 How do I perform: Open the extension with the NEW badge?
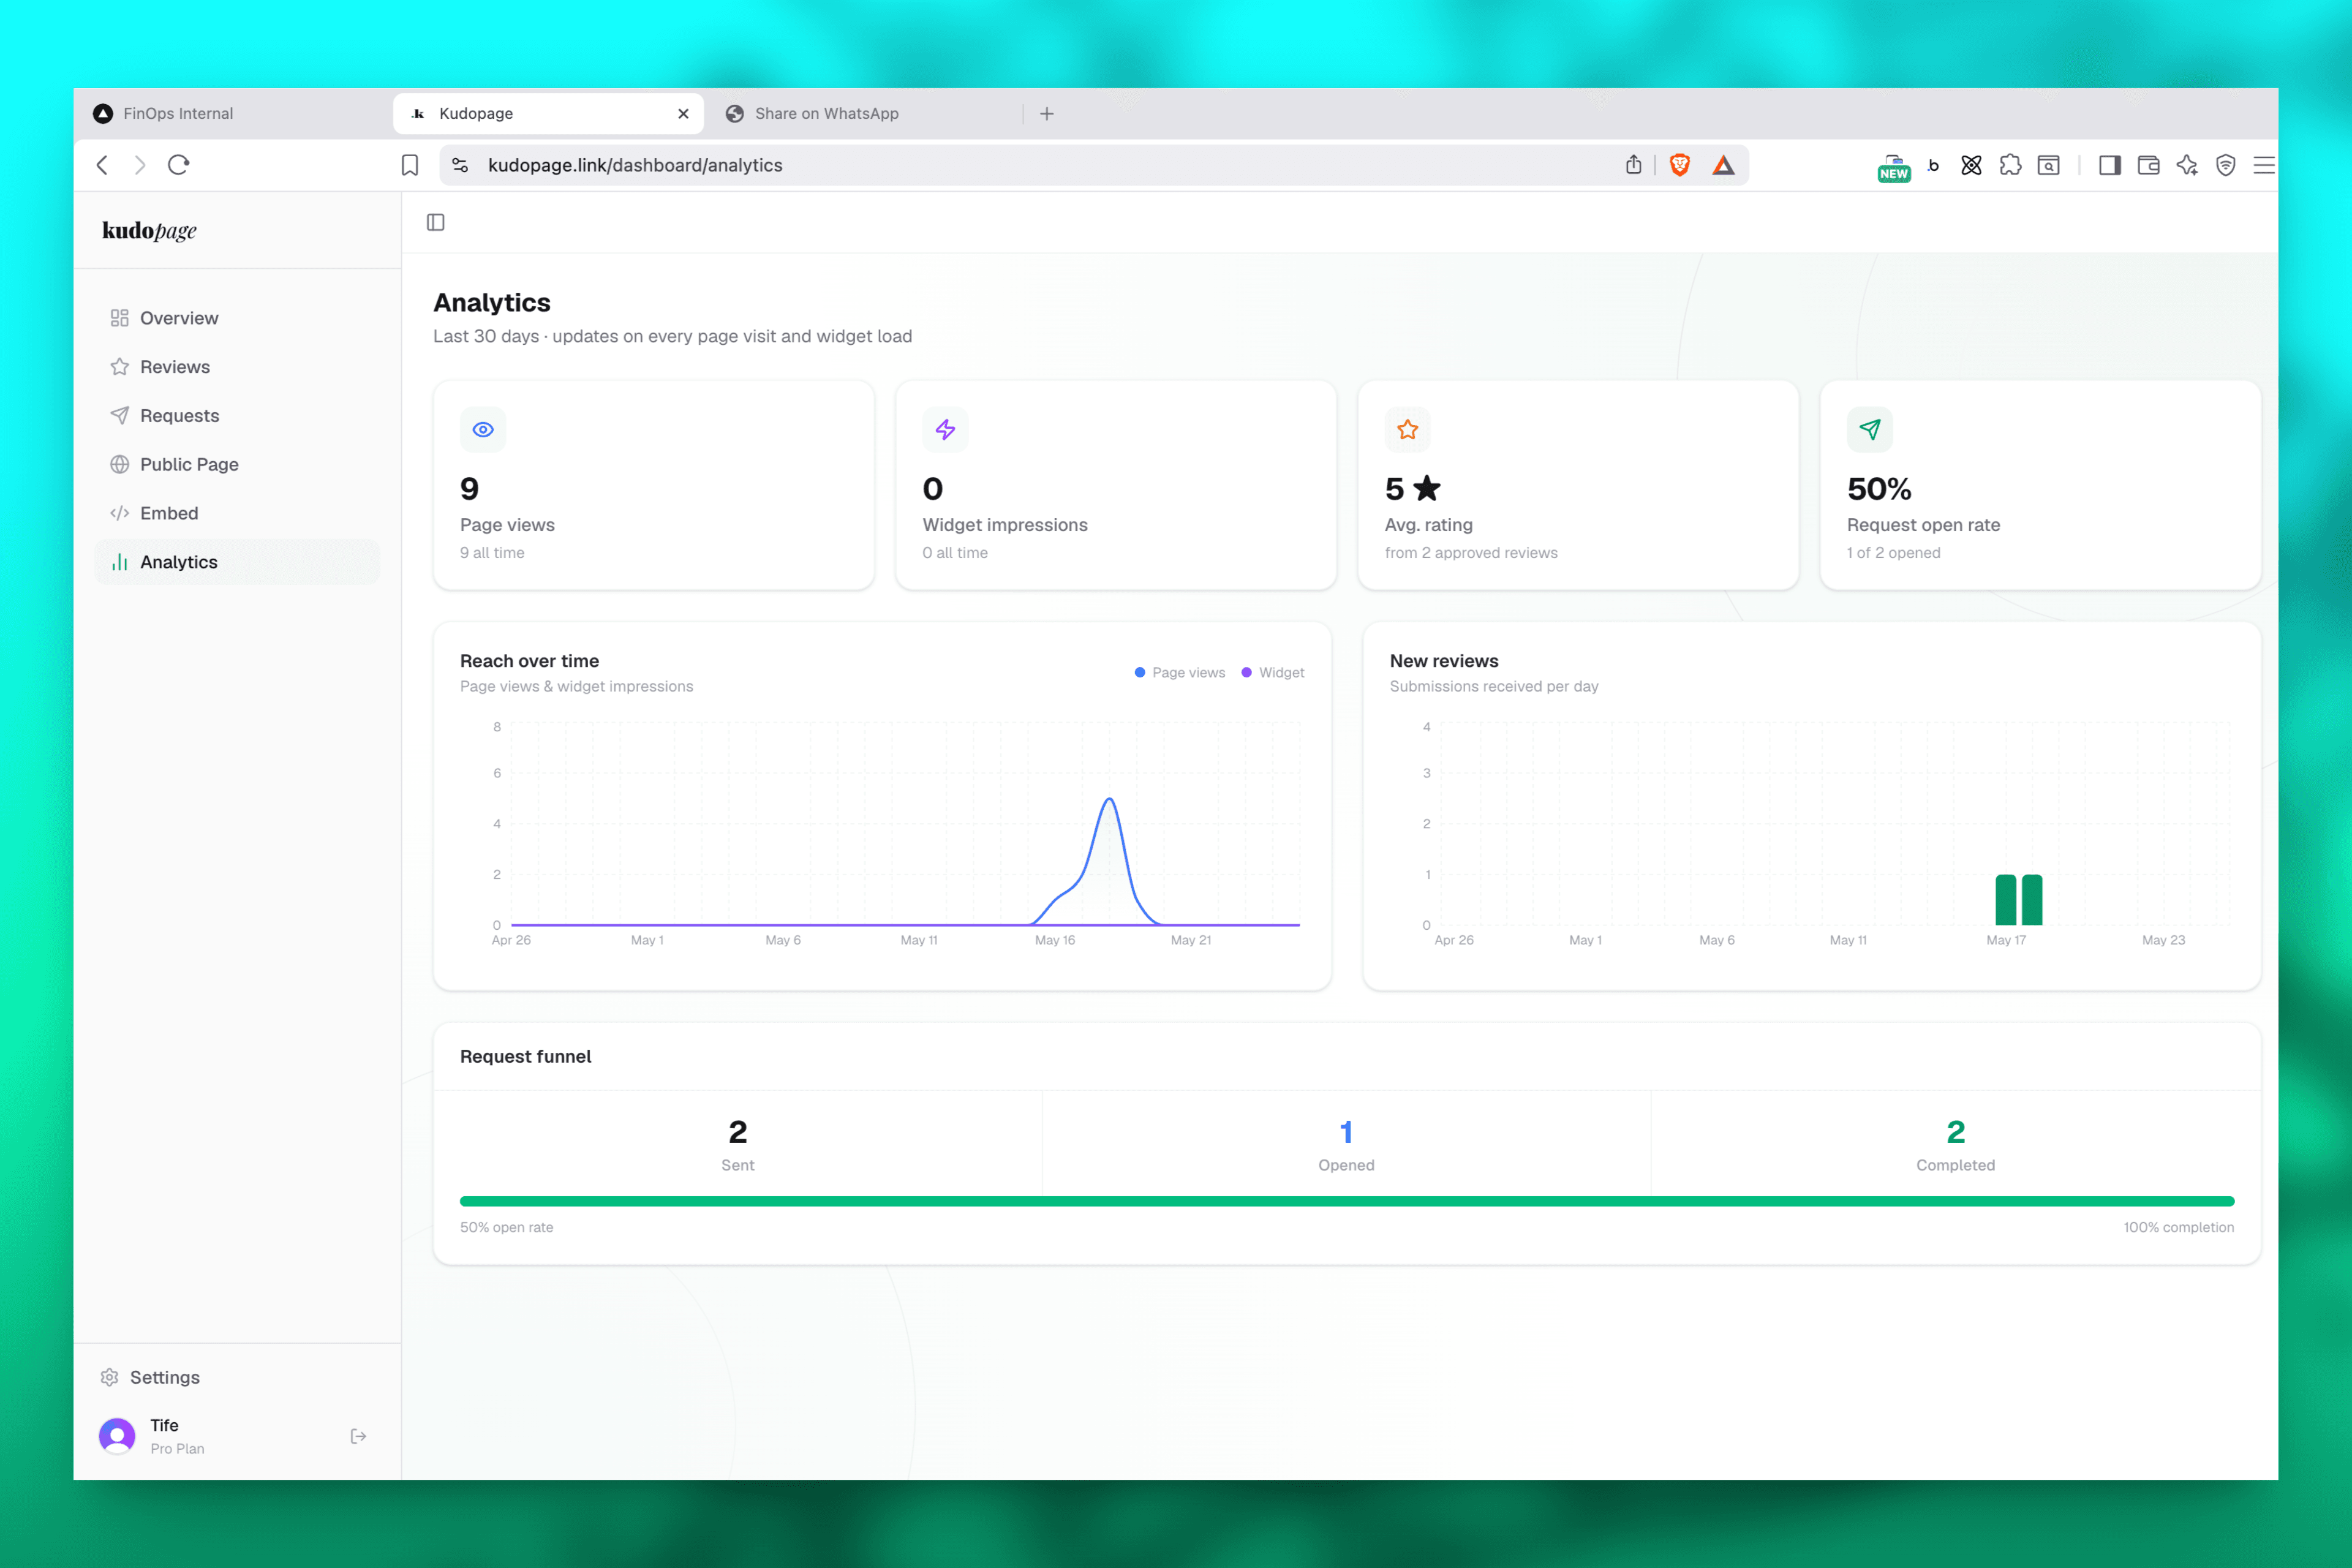(x=1894, y=167)
